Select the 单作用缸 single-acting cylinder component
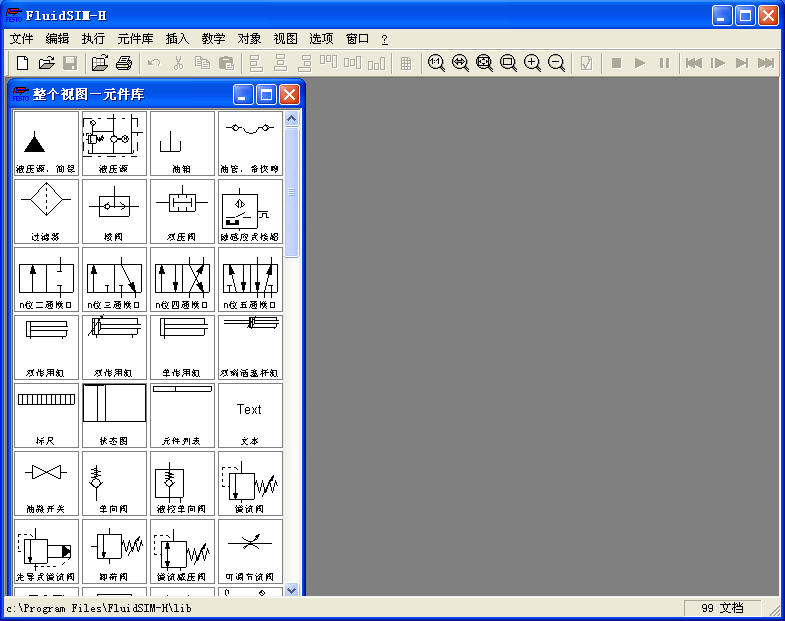Screen dimensions: 785x621 (182, 347)
